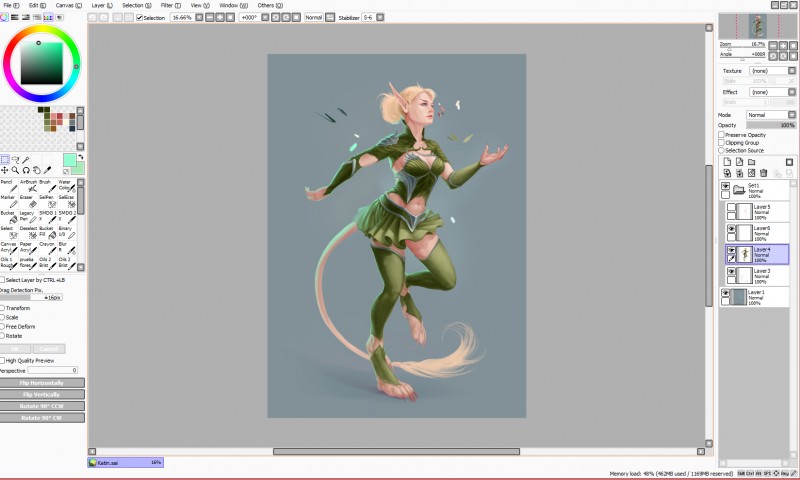This screenshot has width=800, height=480.
Task: Open the zoom percentage dropdown in toolbar
Action: [x=199, y=17]
